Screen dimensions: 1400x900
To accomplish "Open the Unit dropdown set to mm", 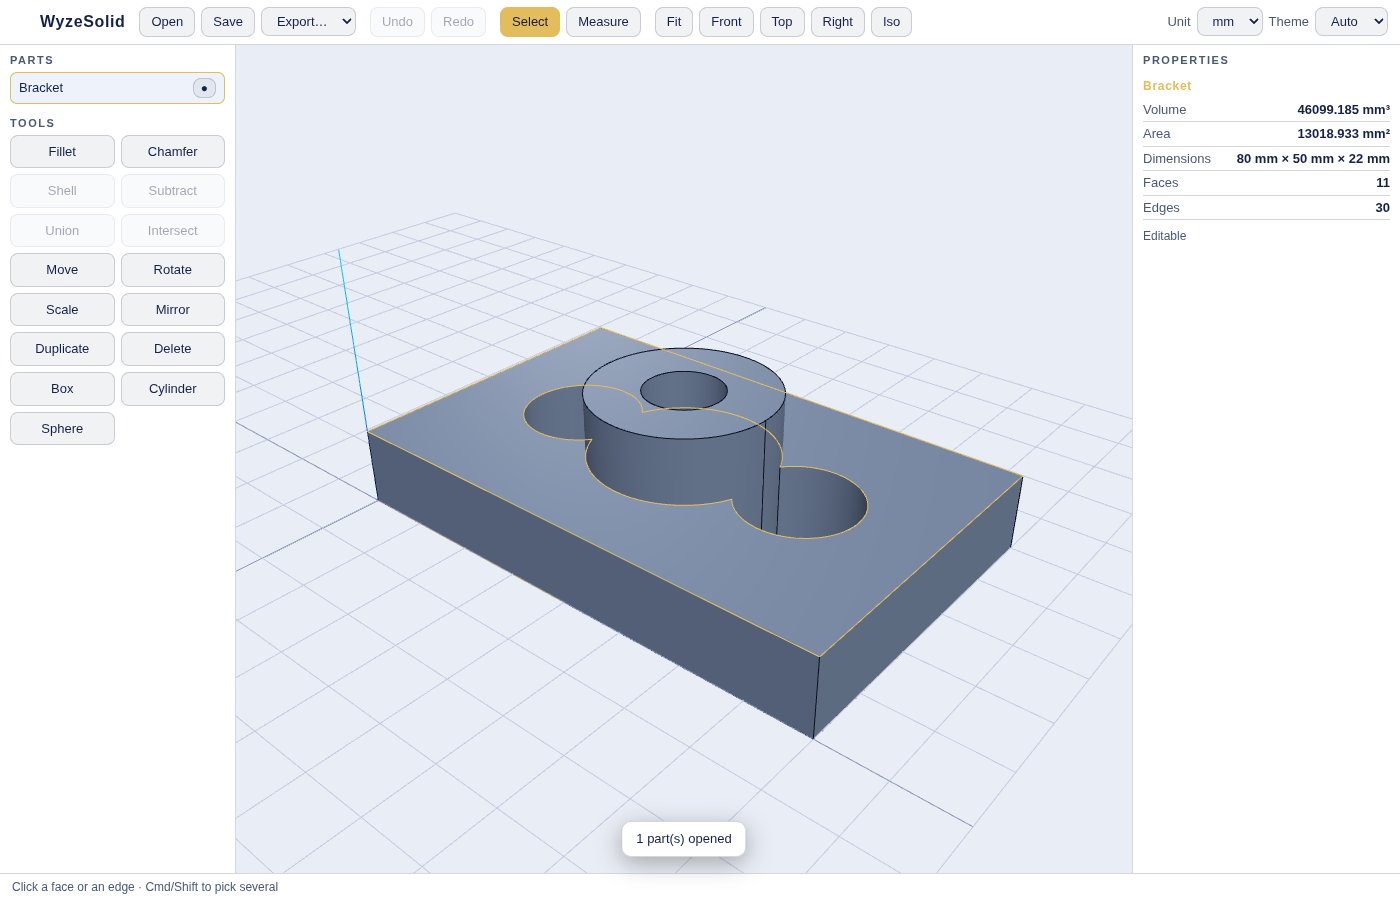I will [x=1229, y=22].
